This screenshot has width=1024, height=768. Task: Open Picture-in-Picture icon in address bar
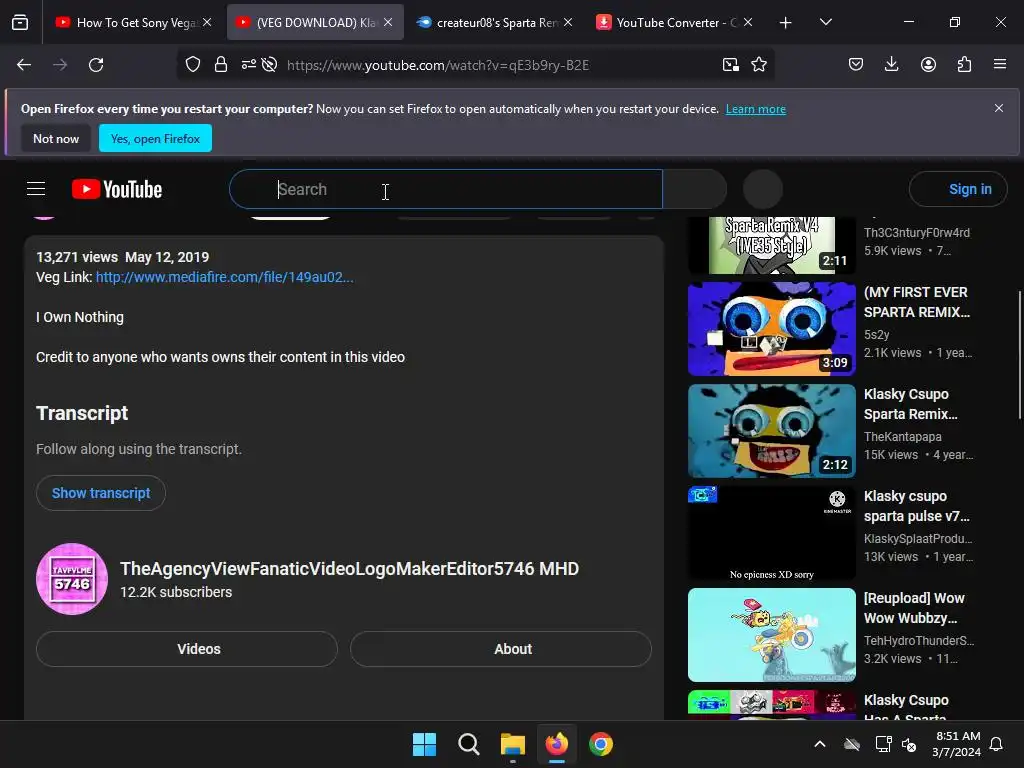coord(731,65)
